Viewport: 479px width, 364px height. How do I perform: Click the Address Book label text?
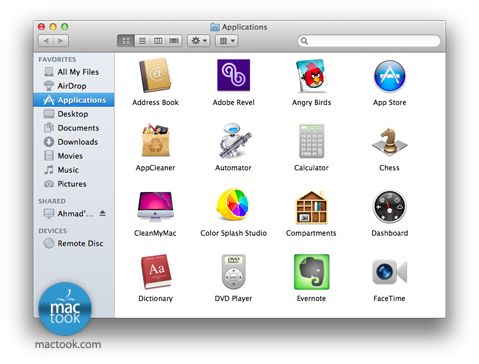tap(155, 103)
